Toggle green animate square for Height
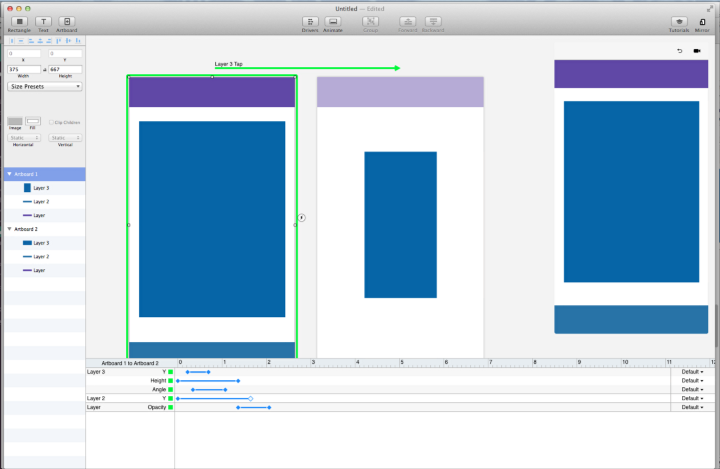This screenshot has height=469, width=720. (170, 381)
